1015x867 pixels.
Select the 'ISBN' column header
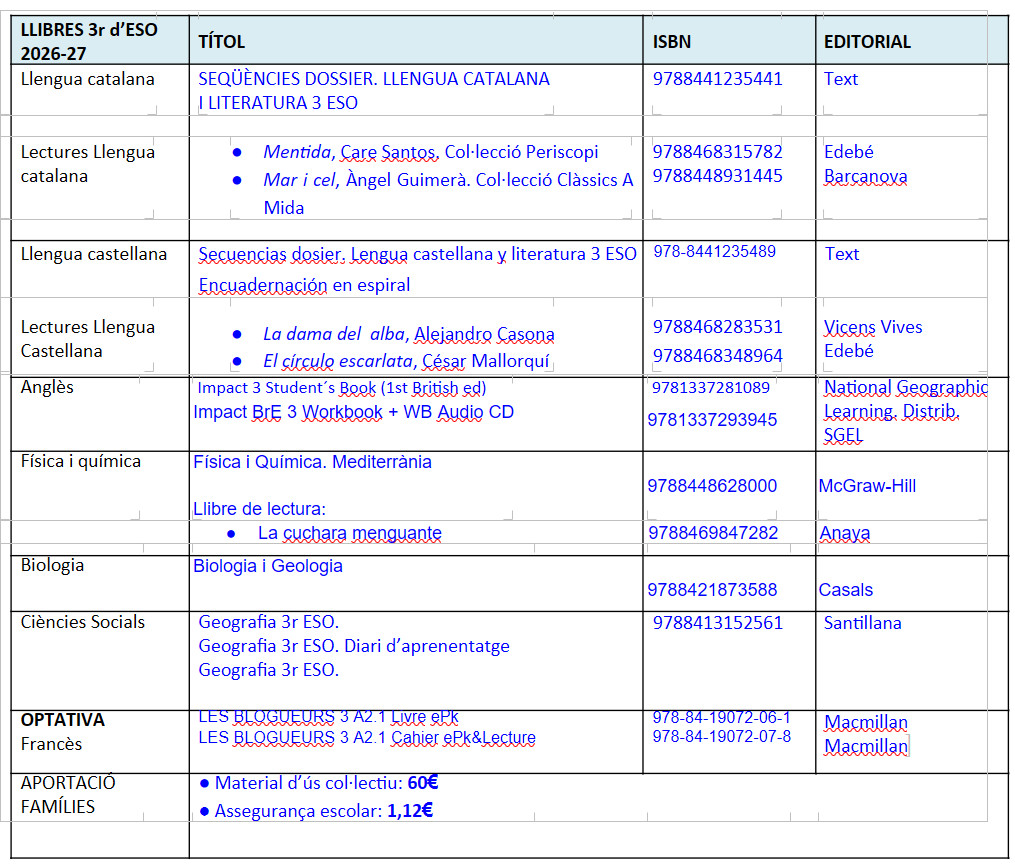point(671,42)
